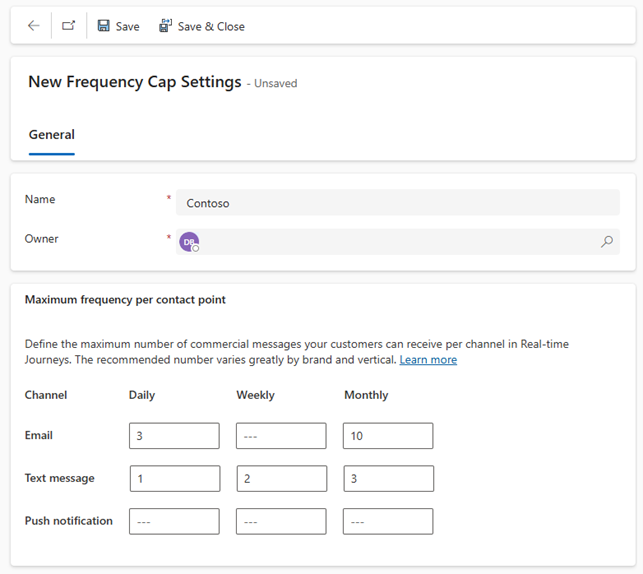The width and height of the screenshot is (643, 574).
Task: Switch to the General tab
Action: [x=52, y=135]
